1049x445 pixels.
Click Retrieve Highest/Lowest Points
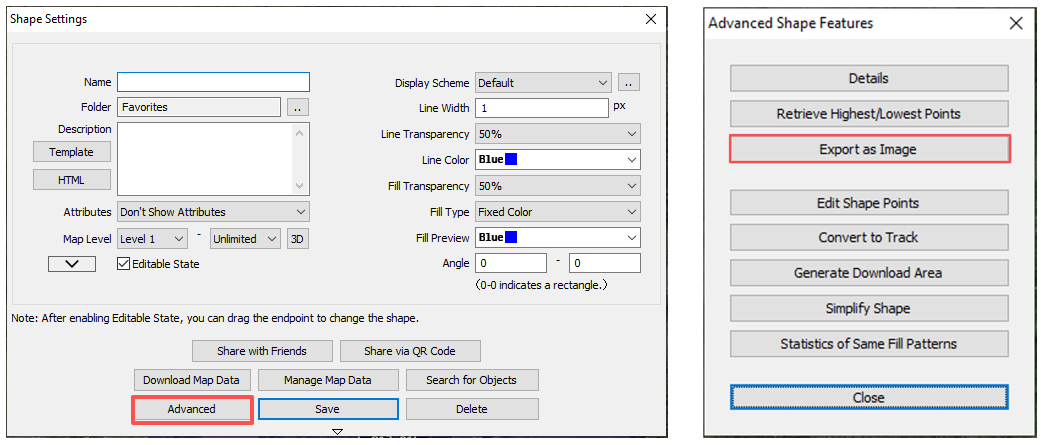[x=868, y=114]
